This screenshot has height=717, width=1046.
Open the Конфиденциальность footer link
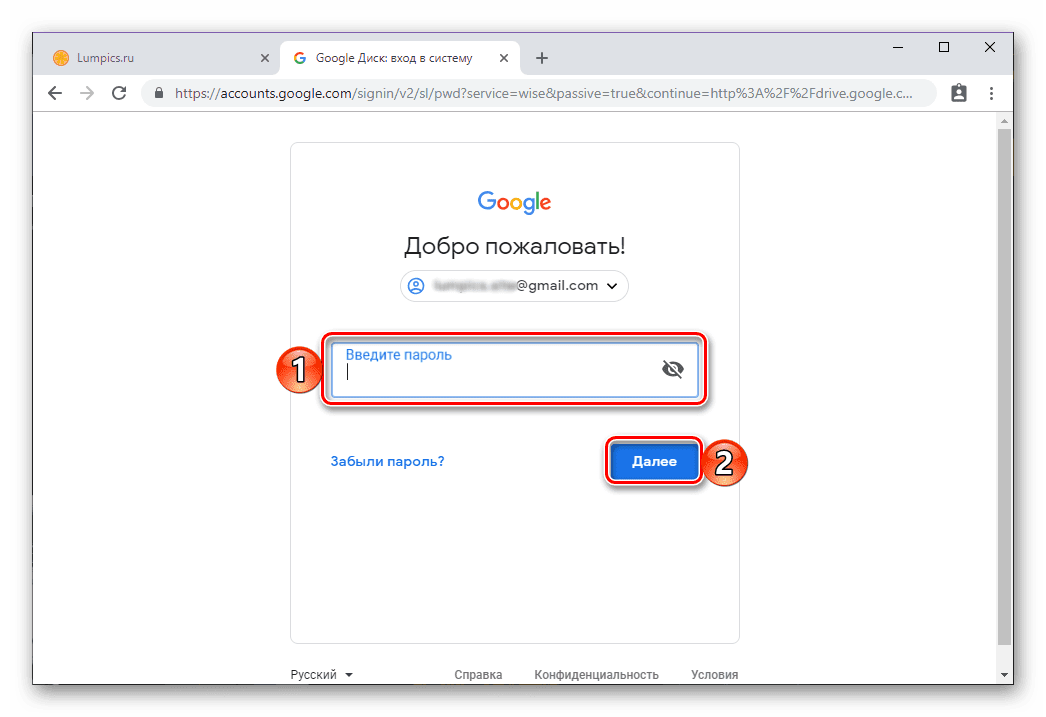pos(596,674)
